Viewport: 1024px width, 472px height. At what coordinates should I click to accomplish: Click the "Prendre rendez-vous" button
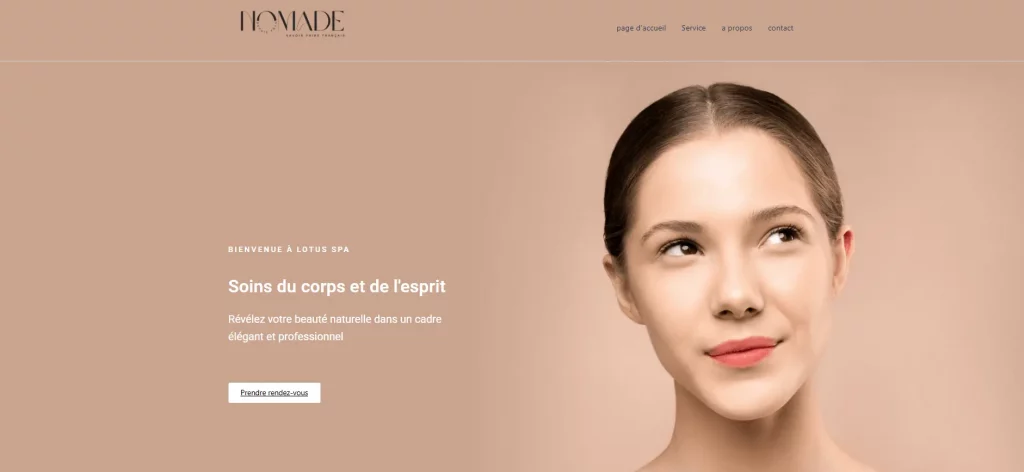click(x=274, y=393)
